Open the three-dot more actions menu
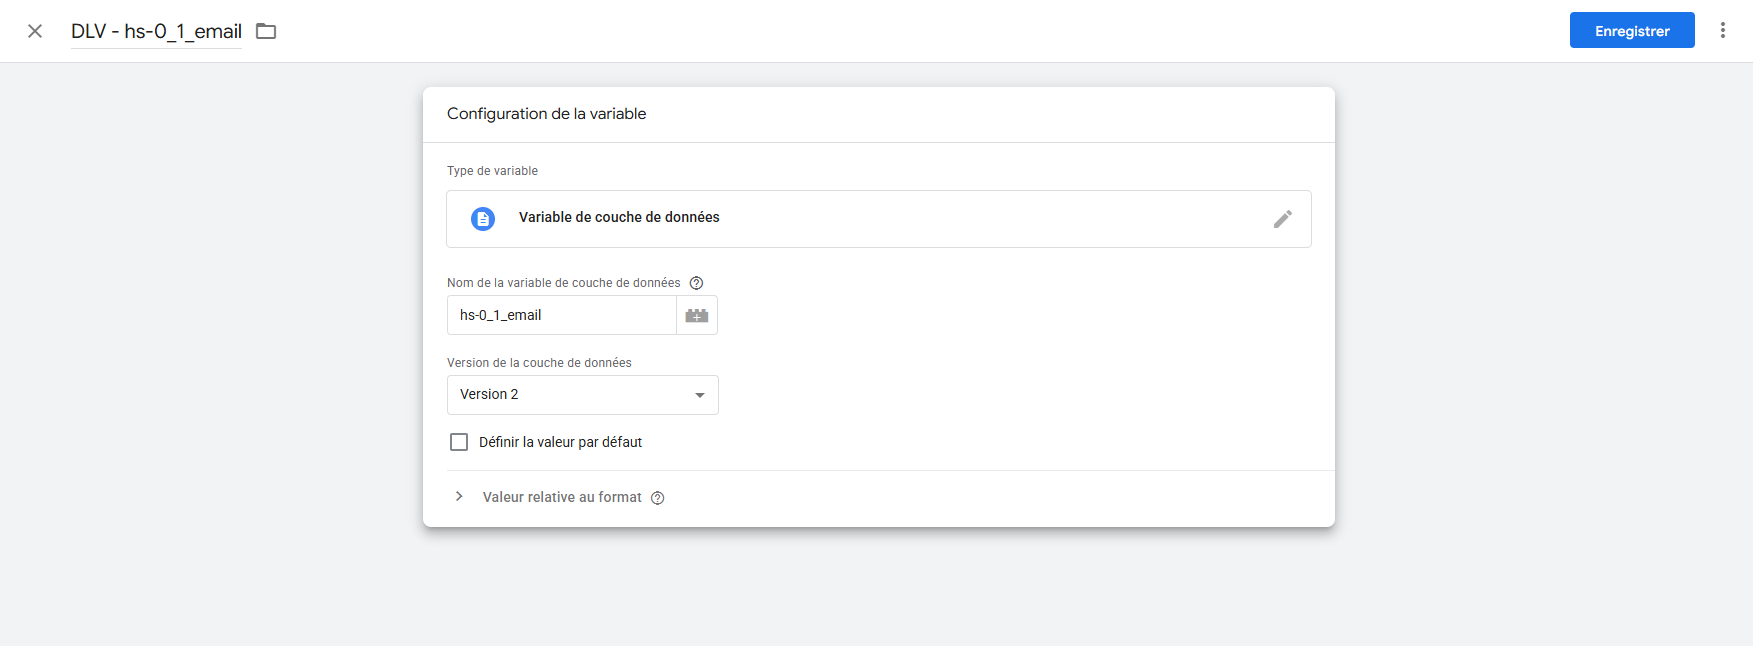The height and width of the screenshot is (646, 1753). 1722,31
